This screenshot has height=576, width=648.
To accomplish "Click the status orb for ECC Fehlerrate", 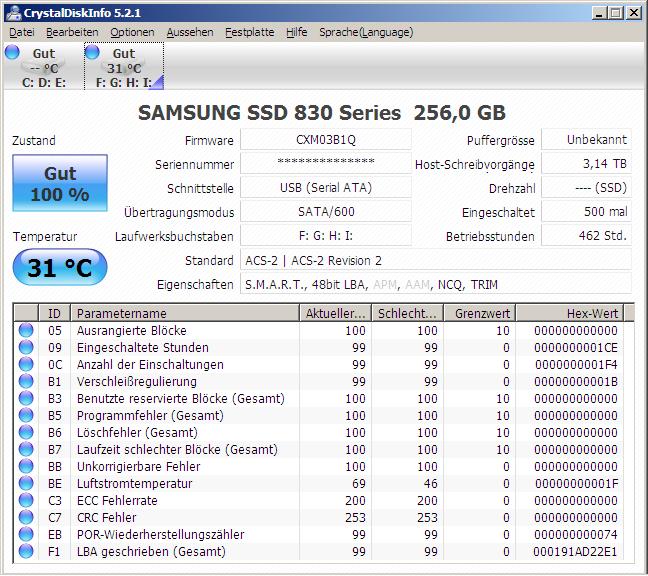I will (x=26, y=500).
